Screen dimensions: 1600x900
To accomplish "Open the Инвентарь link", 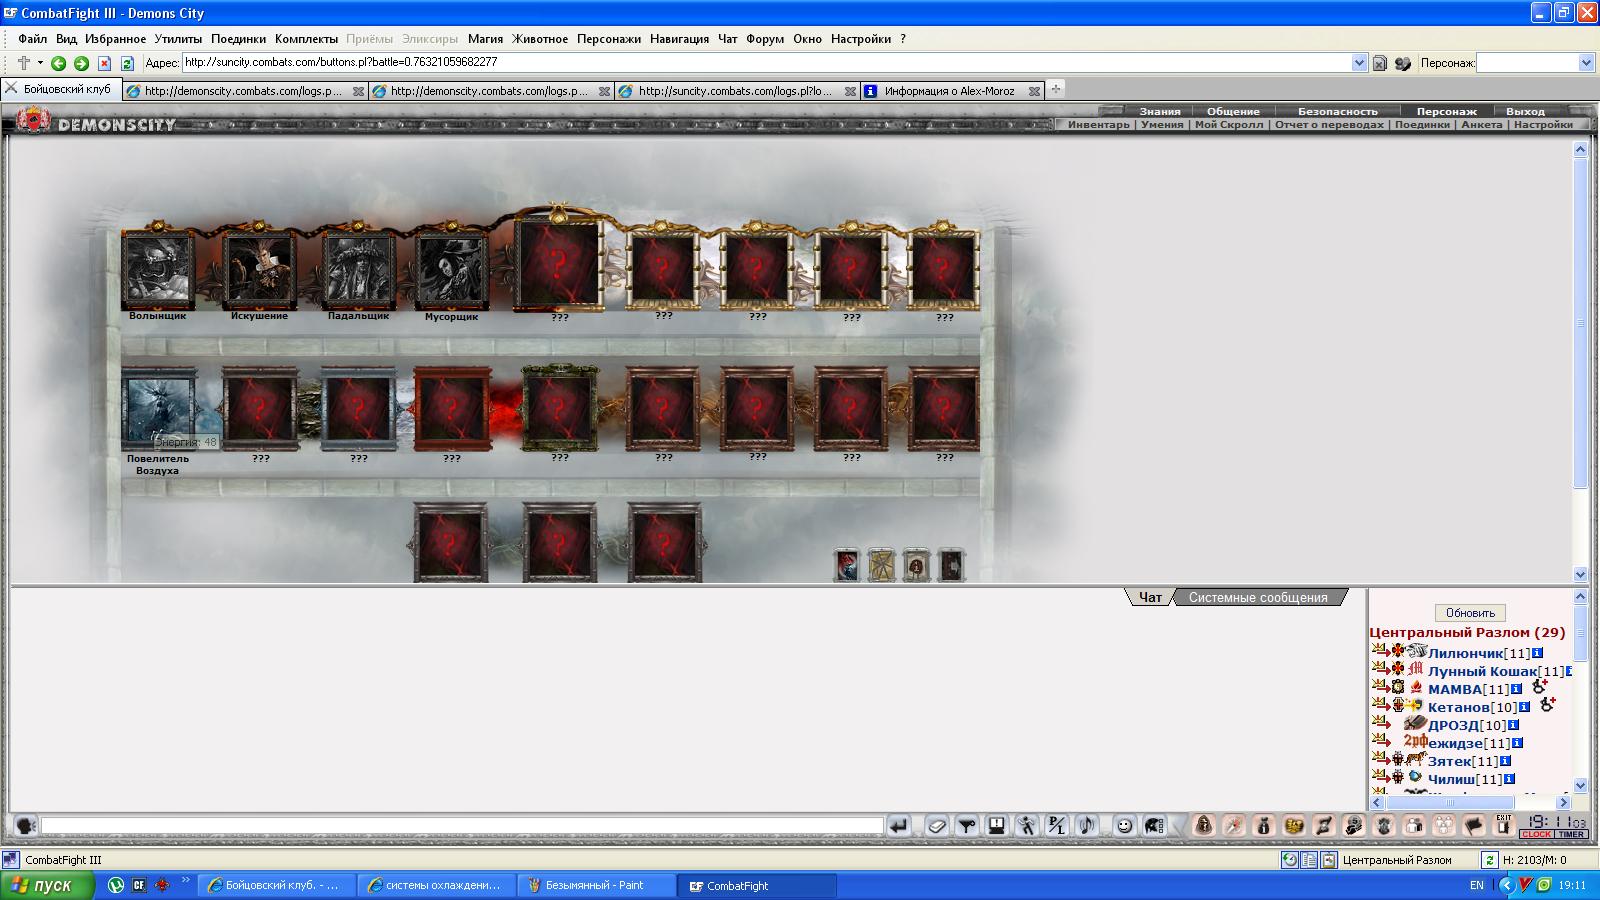I will tap(1098, 125).
